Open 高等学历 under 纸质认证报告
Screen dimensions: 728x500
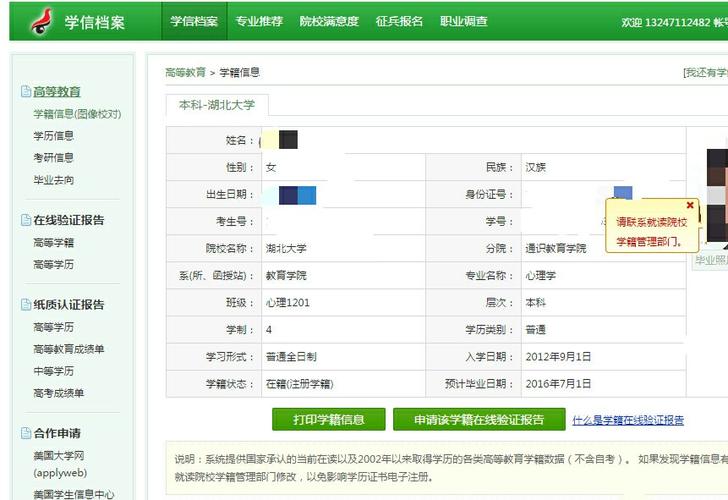[x=53, y=327]
